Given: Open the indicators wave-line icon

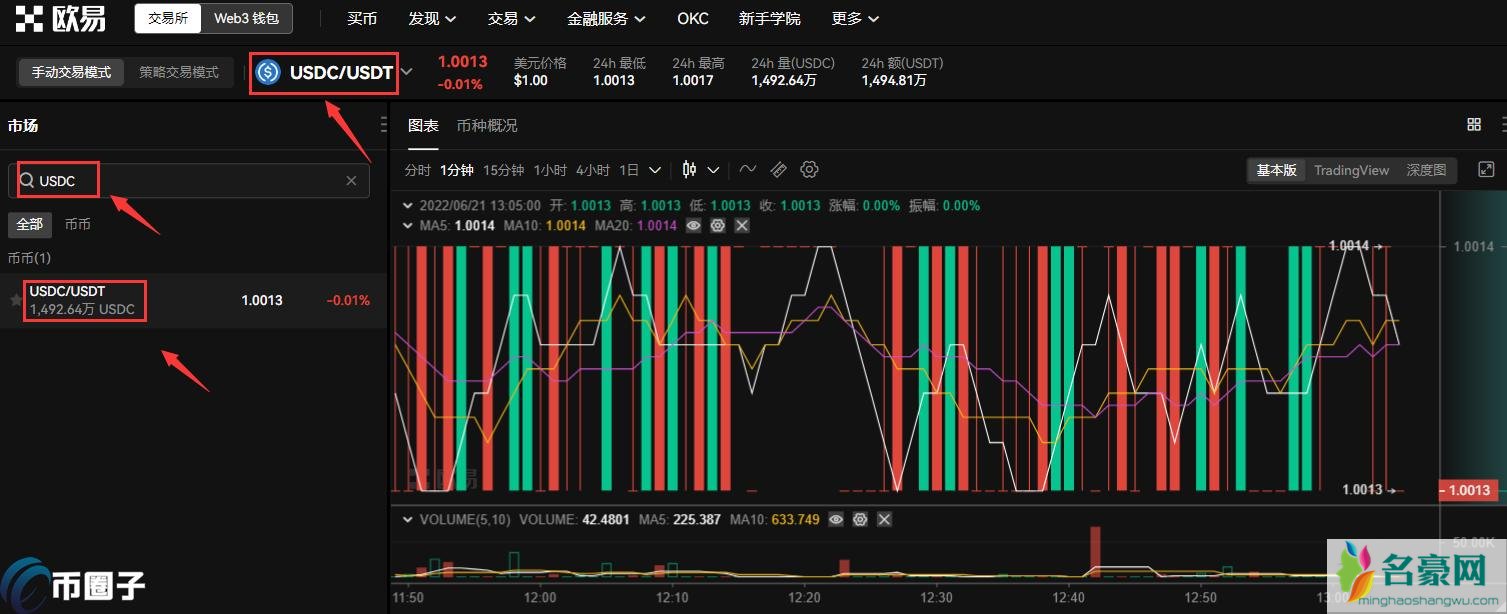Looking at the screenshot, I should click(x=748, y=170).
